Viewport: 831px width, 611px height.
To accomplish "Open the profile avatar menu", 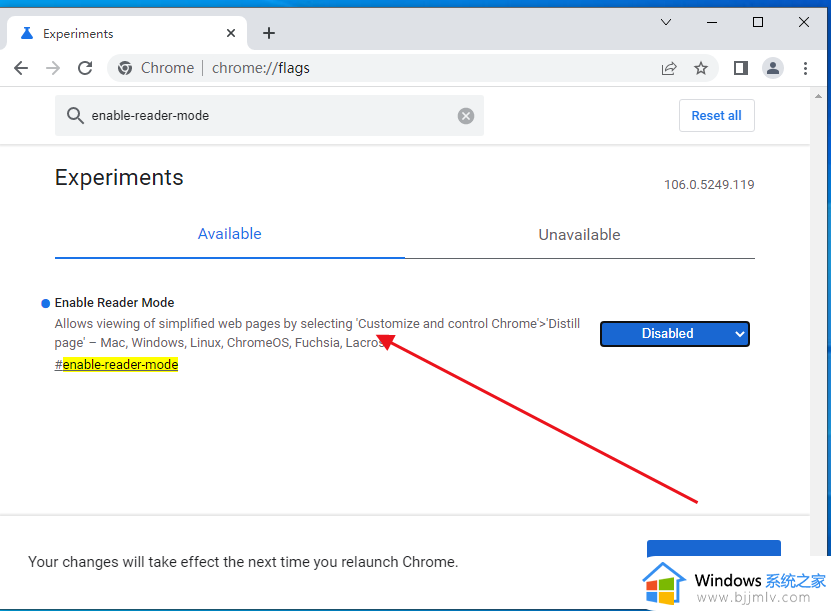I will (773, 68).
